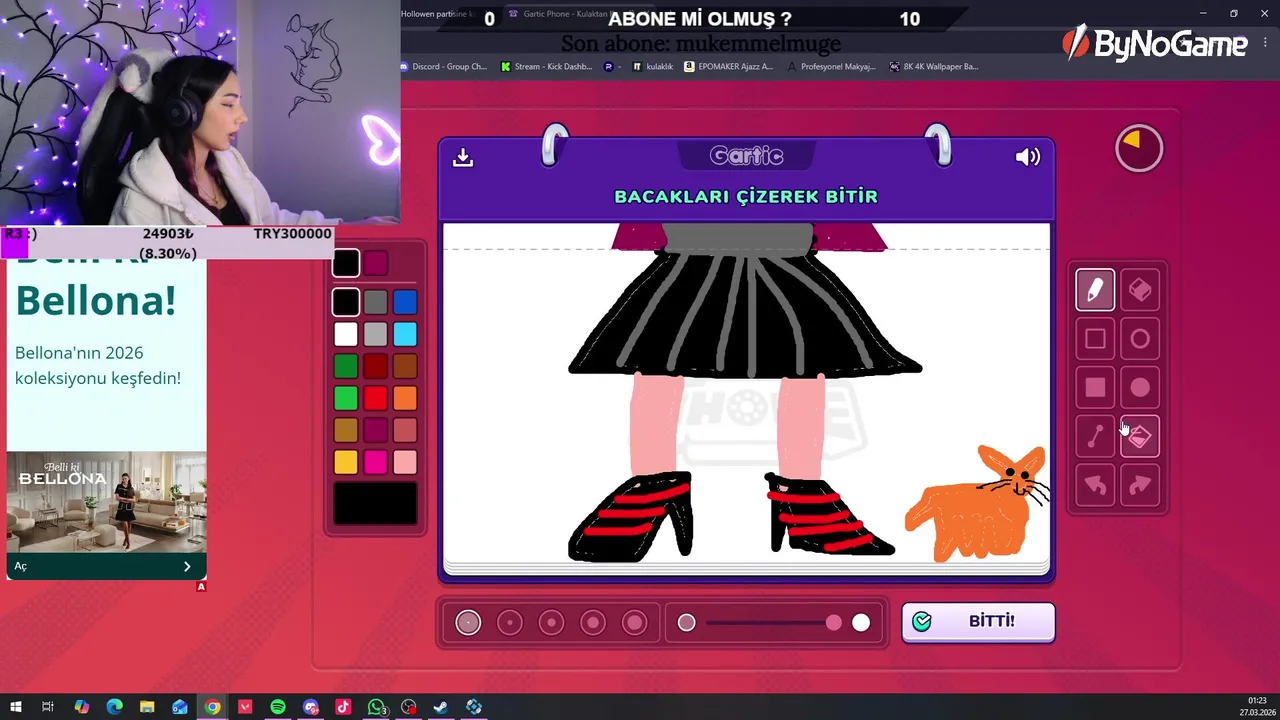The image size is (1280, 720).
Task: Pick the fourth brush size
Action: 593,623
